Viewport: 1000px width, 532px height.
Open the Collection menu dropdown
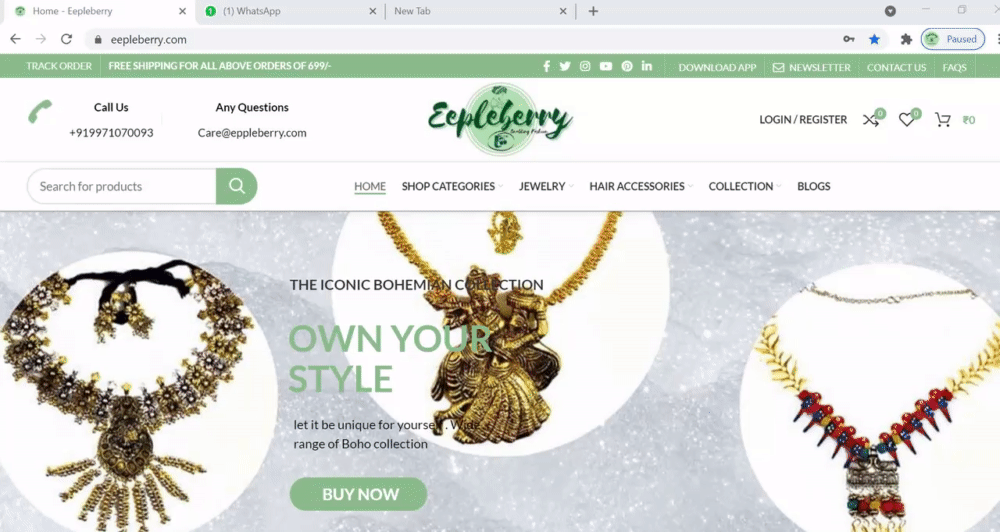click(744, 186)
